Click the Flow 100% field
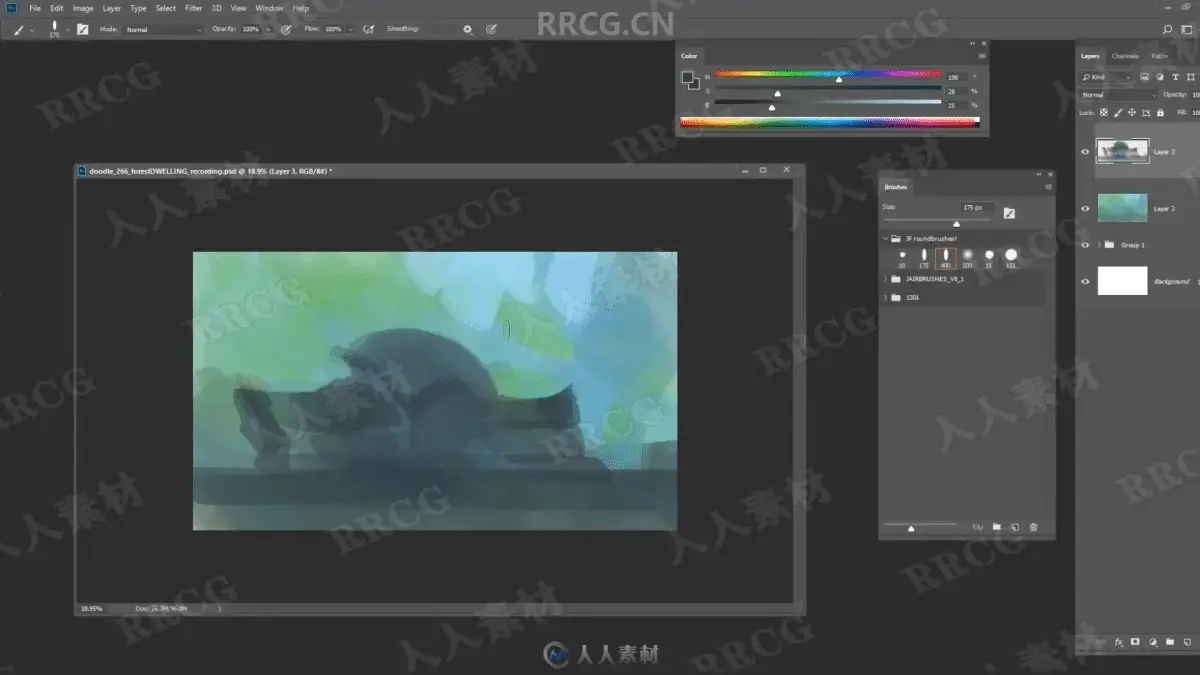Screen dimensions: 1200x675 (x=333, y=29)
